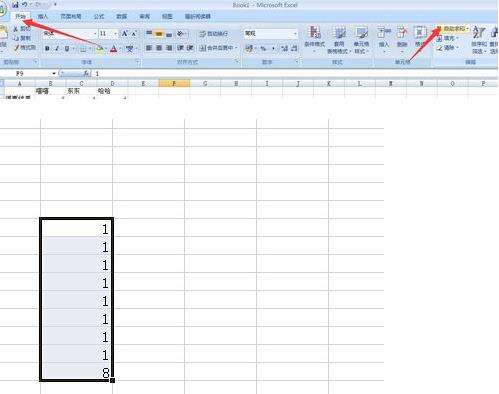Screen dimensions: 499x394
Task: Open 排序和筛选 (Sort and Filter)
Action: (479, 40)
